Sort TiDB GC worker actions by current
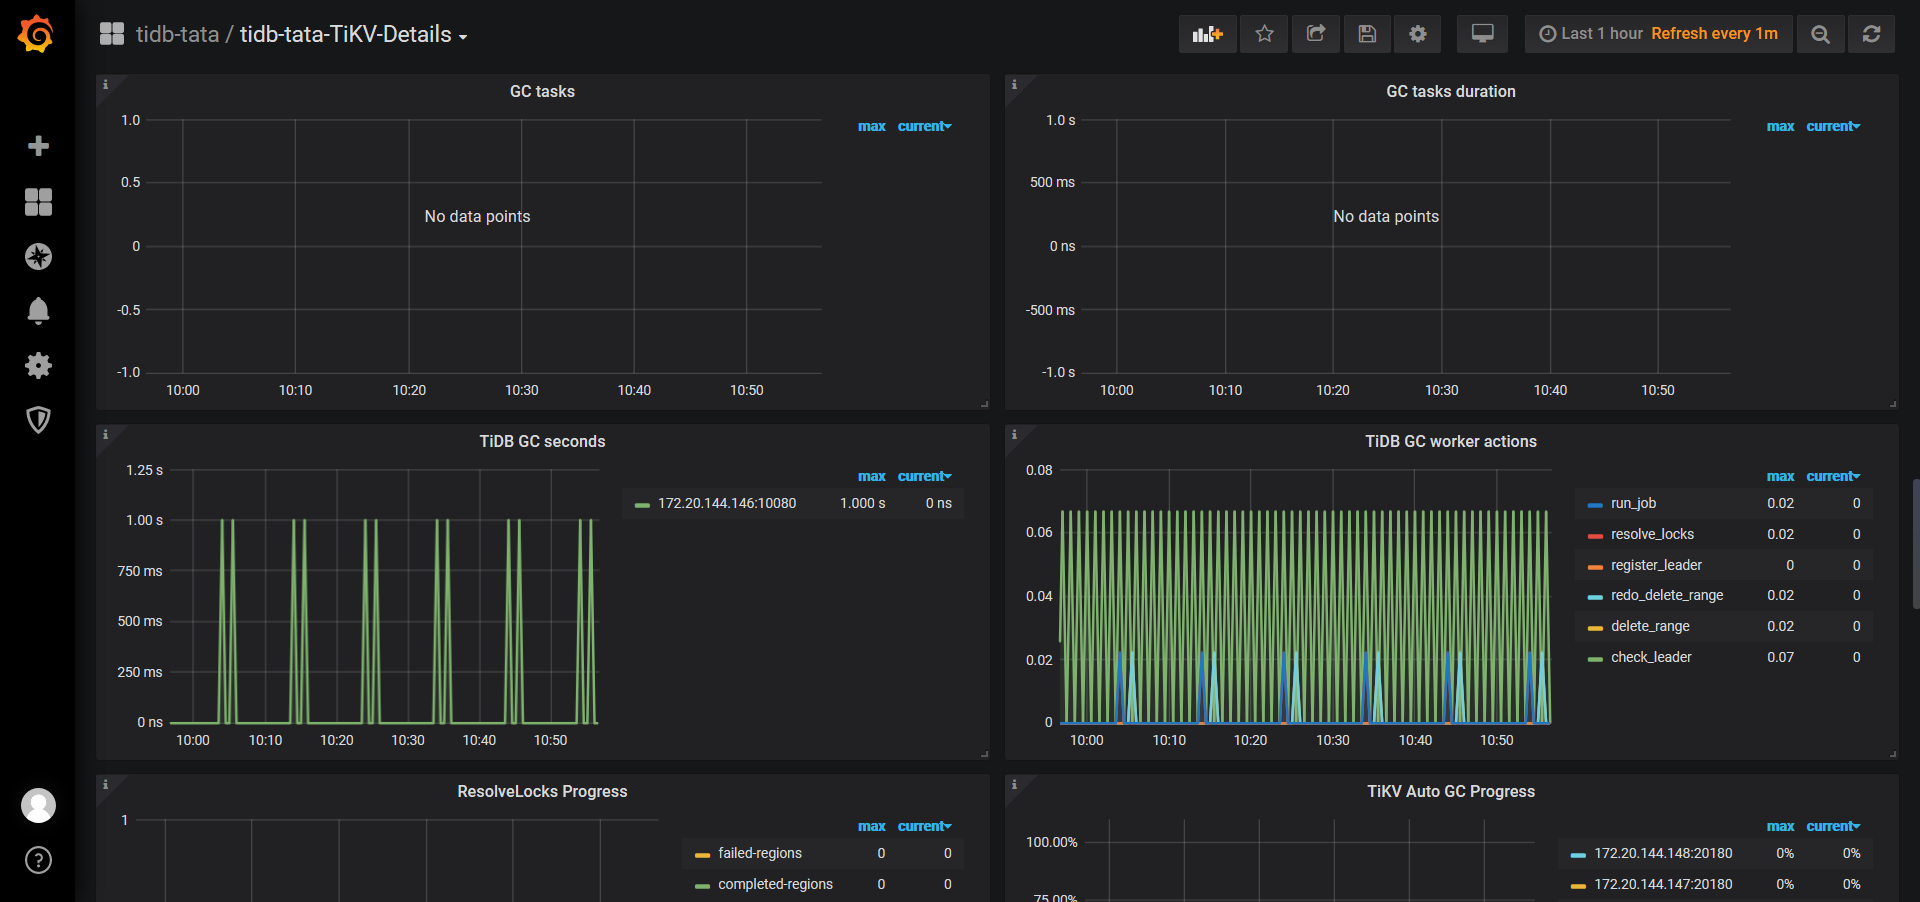The width and height of the screenshot is (1920, 902). coord(1832,476)
